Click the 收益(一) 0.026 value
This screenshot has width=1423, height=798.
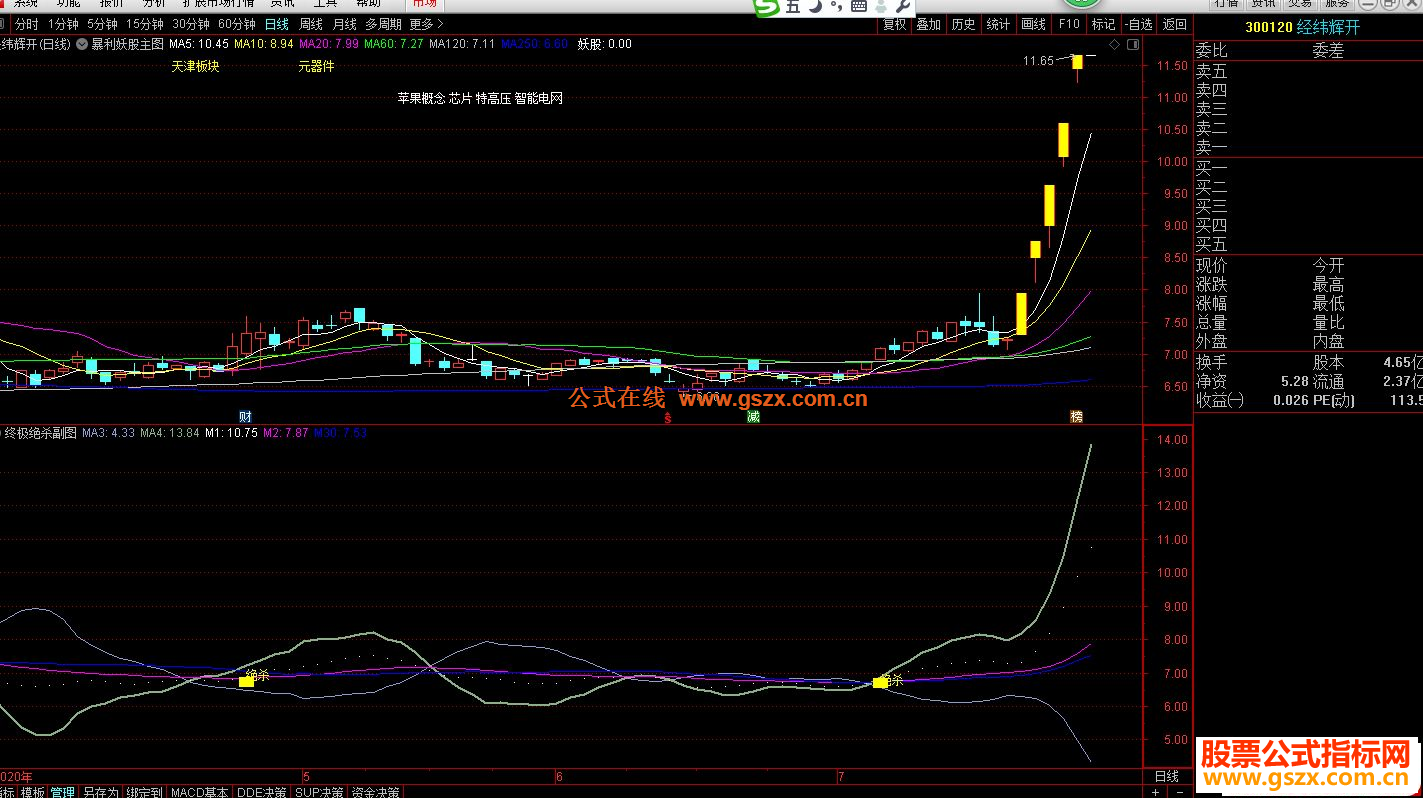(1291, 401)
